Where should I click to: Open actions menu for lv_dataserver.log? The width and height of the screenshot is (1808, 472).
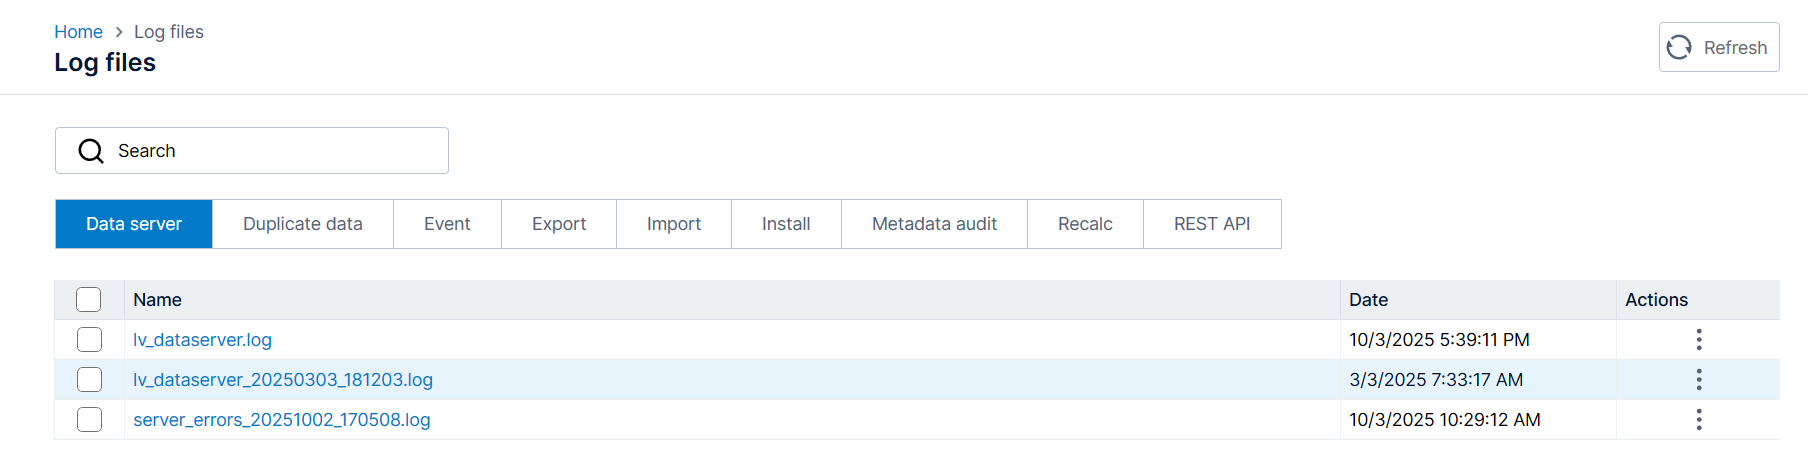coord(1698,340)
